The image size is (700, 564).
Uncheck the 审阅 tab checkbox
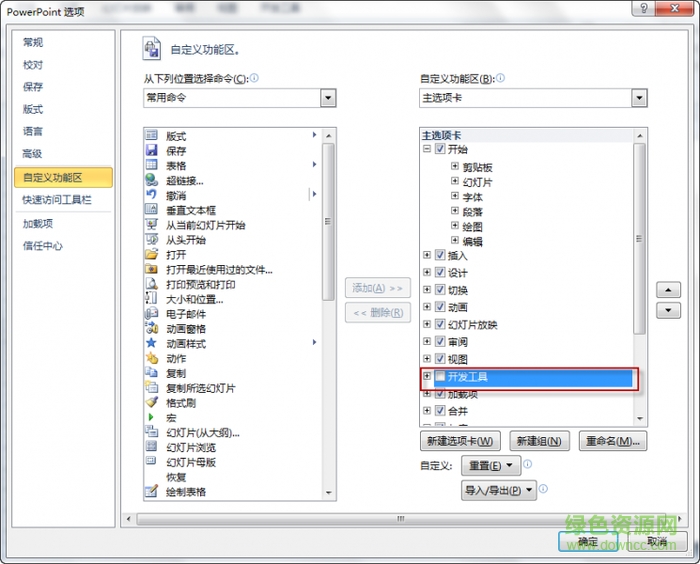pyautogui.click(x=440, y=342)
